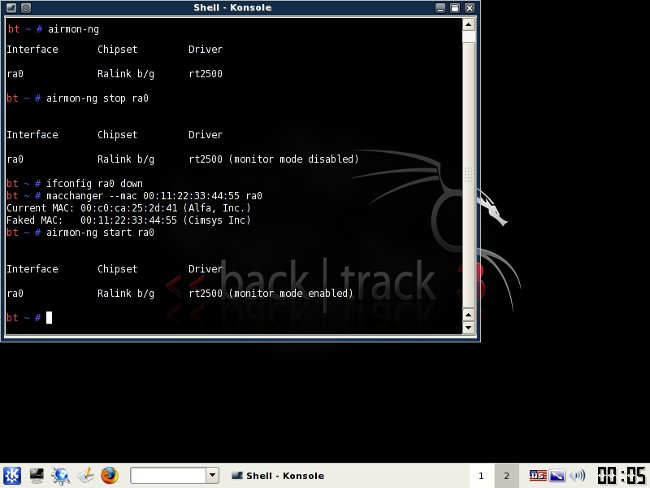Expand the taskbar command field dropdown arrow

tap(212, 476)
